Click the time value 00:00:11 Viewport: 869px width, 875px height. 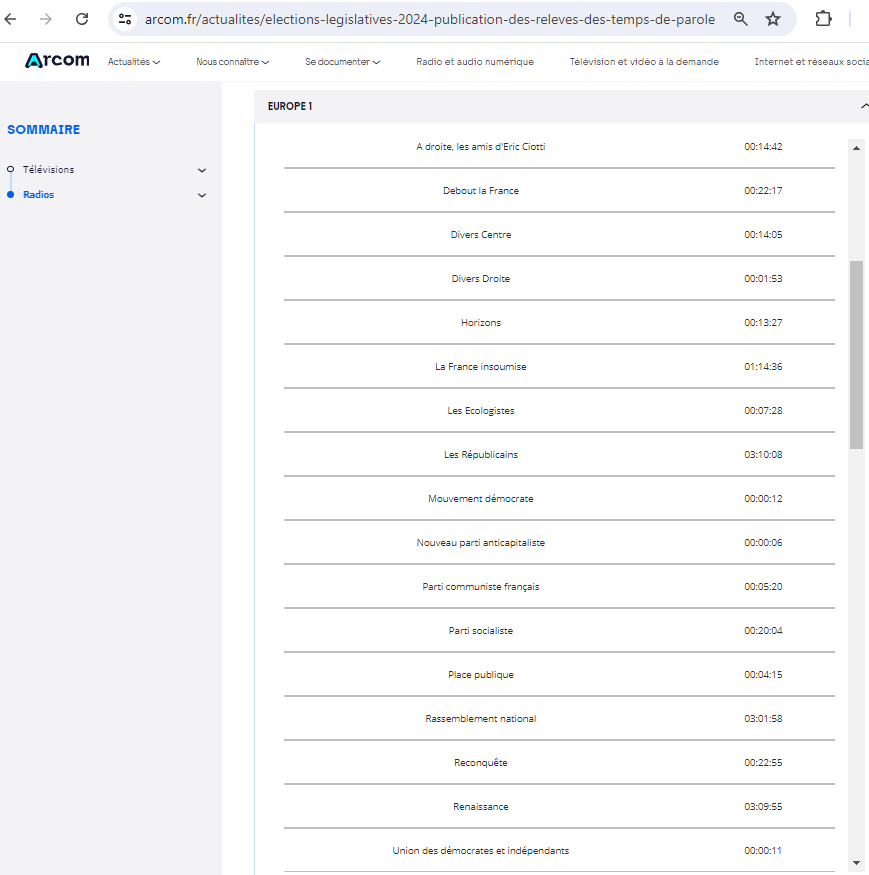(x=763, y=851)
